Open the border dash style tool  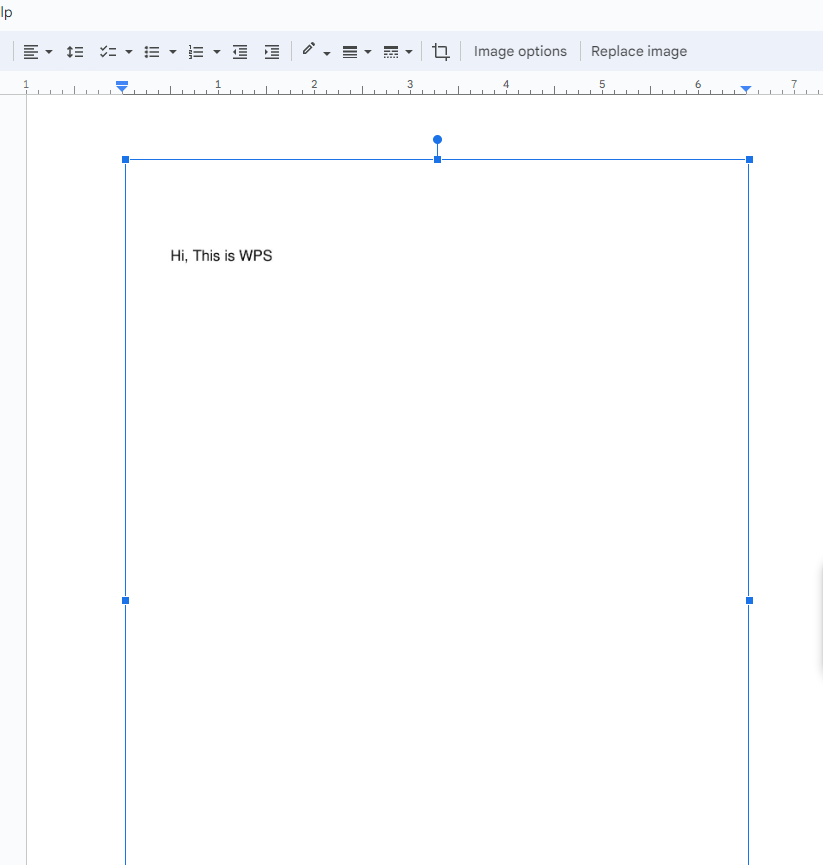[391, 51]
